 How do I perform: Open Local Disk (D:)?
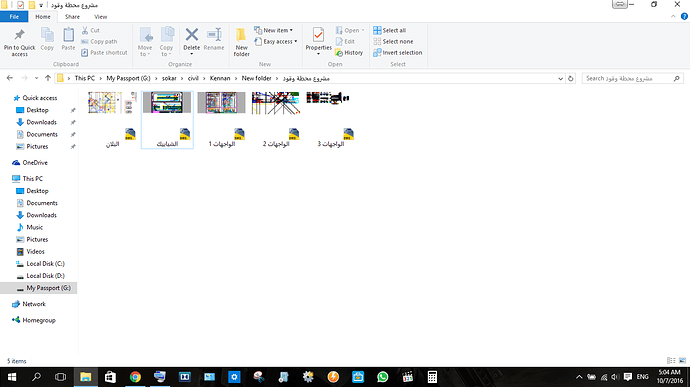pos(45,276)
